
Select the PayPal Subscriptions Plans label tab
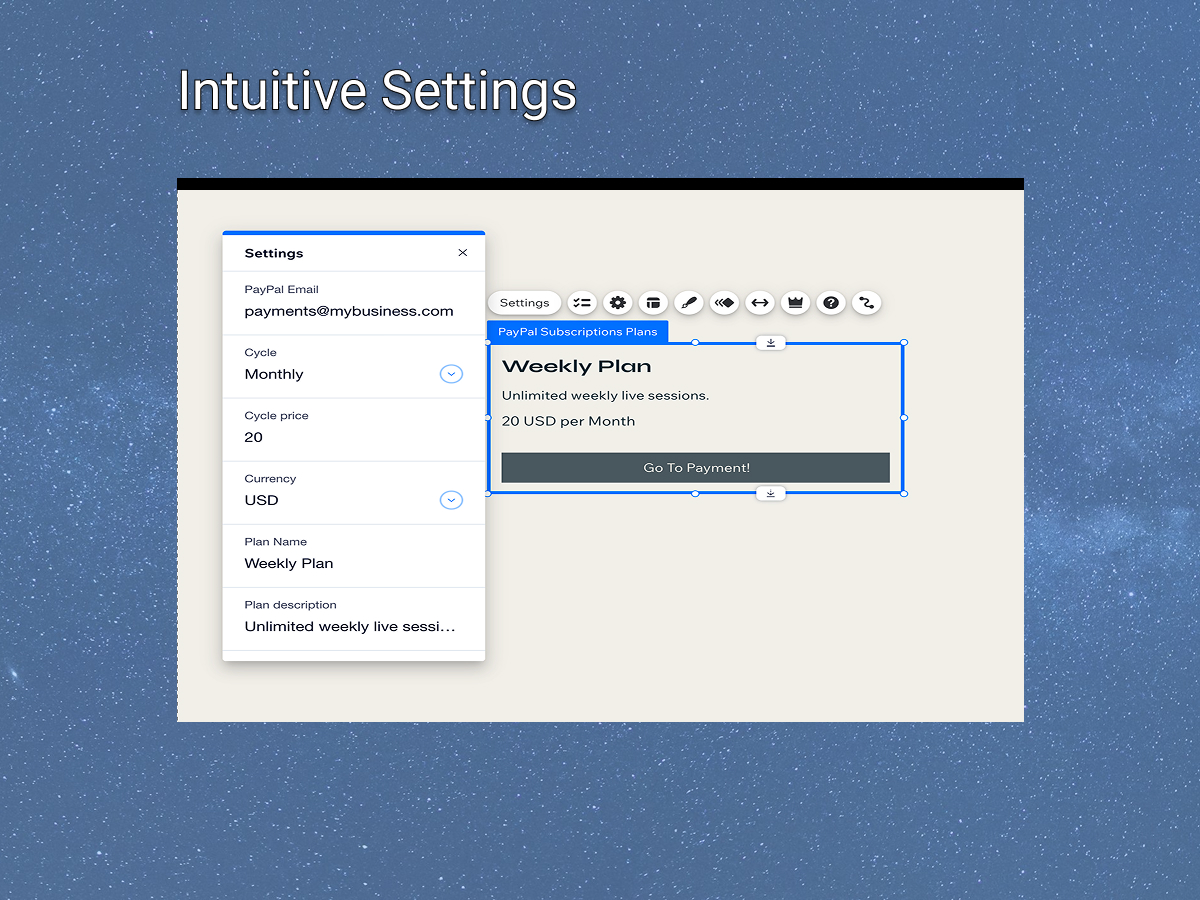click(578, 332)
